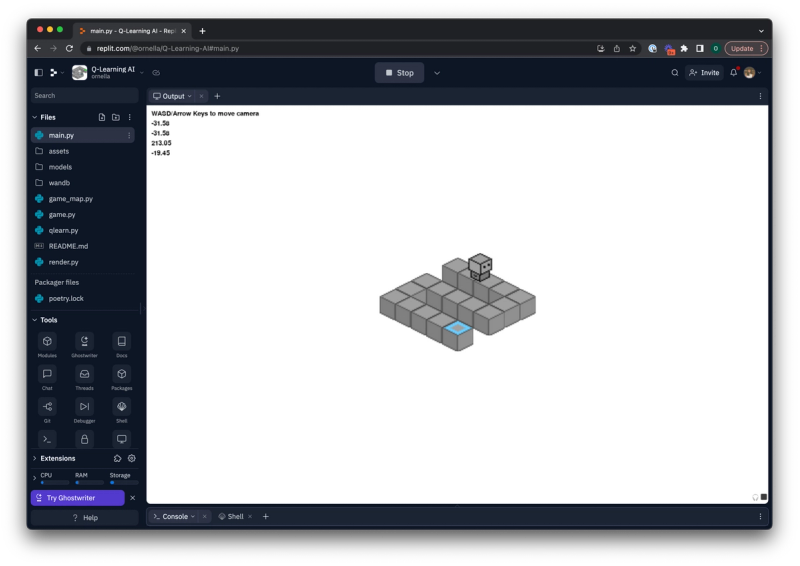The image size is (800, 566).
Task: Reload the browser page
Action: tap(69, 48)
